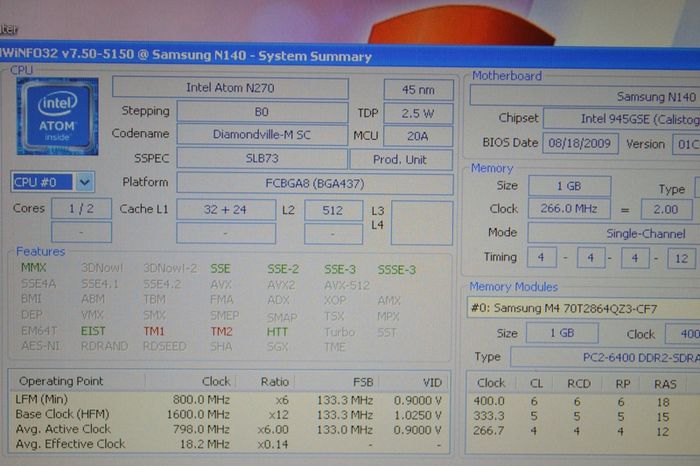The image size is (700, 466).
Task: Click the Operating Point column header
Action: point(61,381)
